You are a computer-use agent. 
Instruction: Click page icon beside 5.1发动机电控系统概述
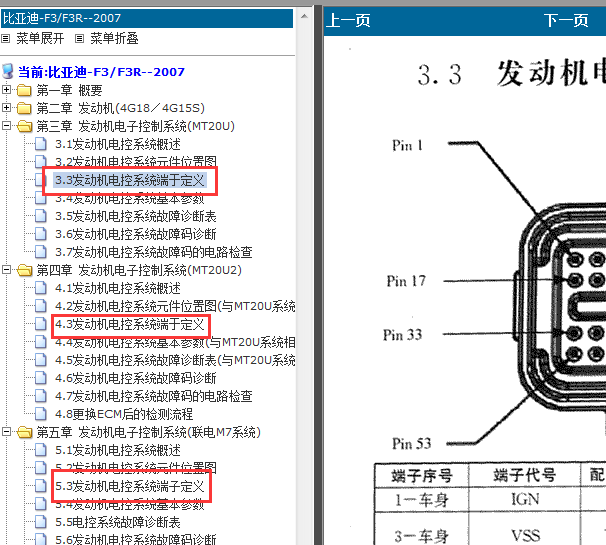click(x=41, y=450)
